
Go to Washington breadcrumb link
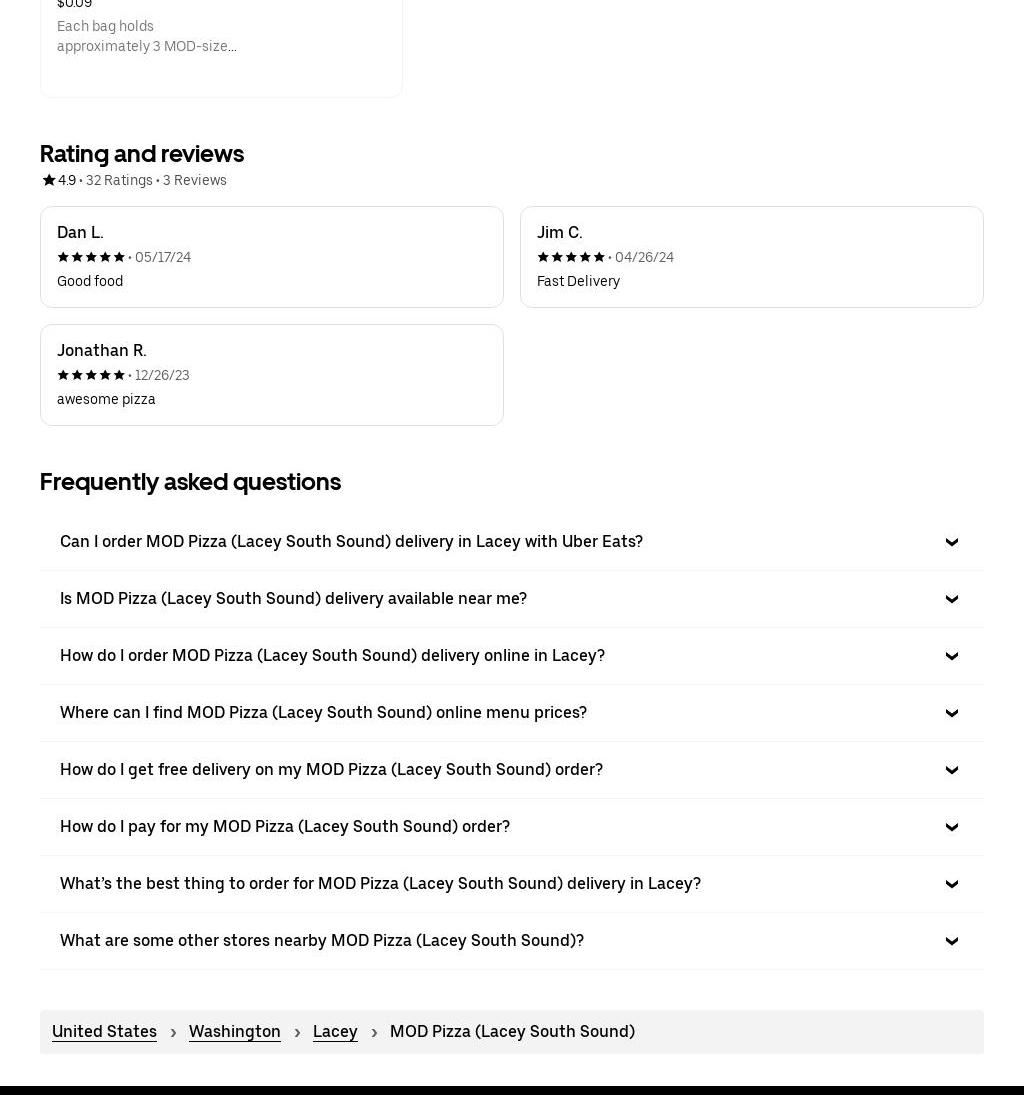234,1031
